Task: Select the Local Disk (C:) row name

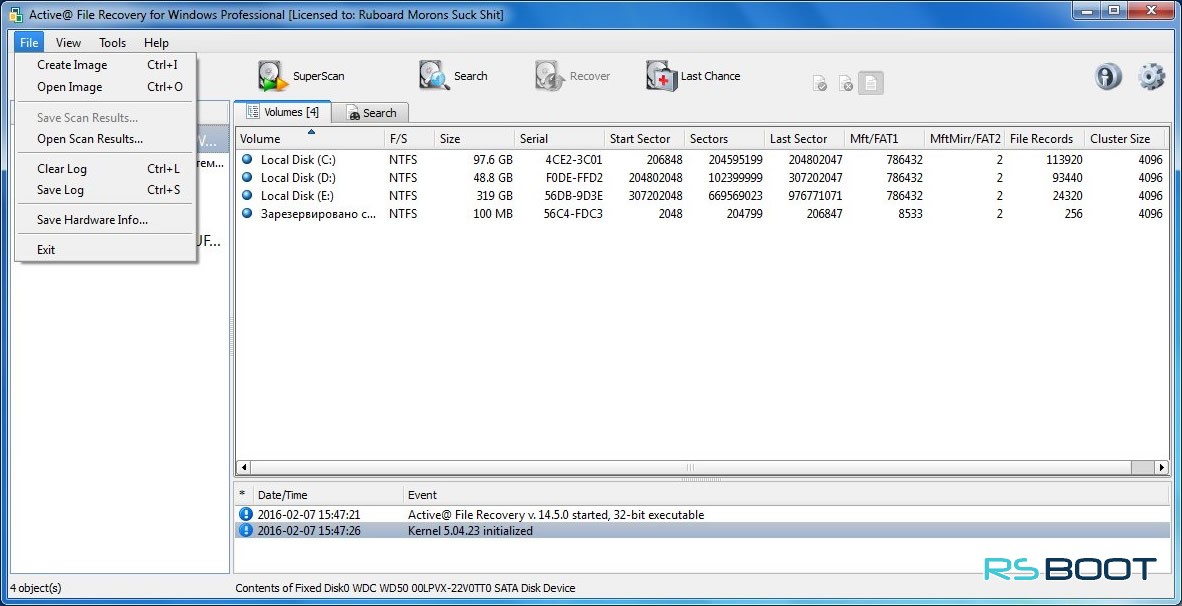Action: coord(298,160)
